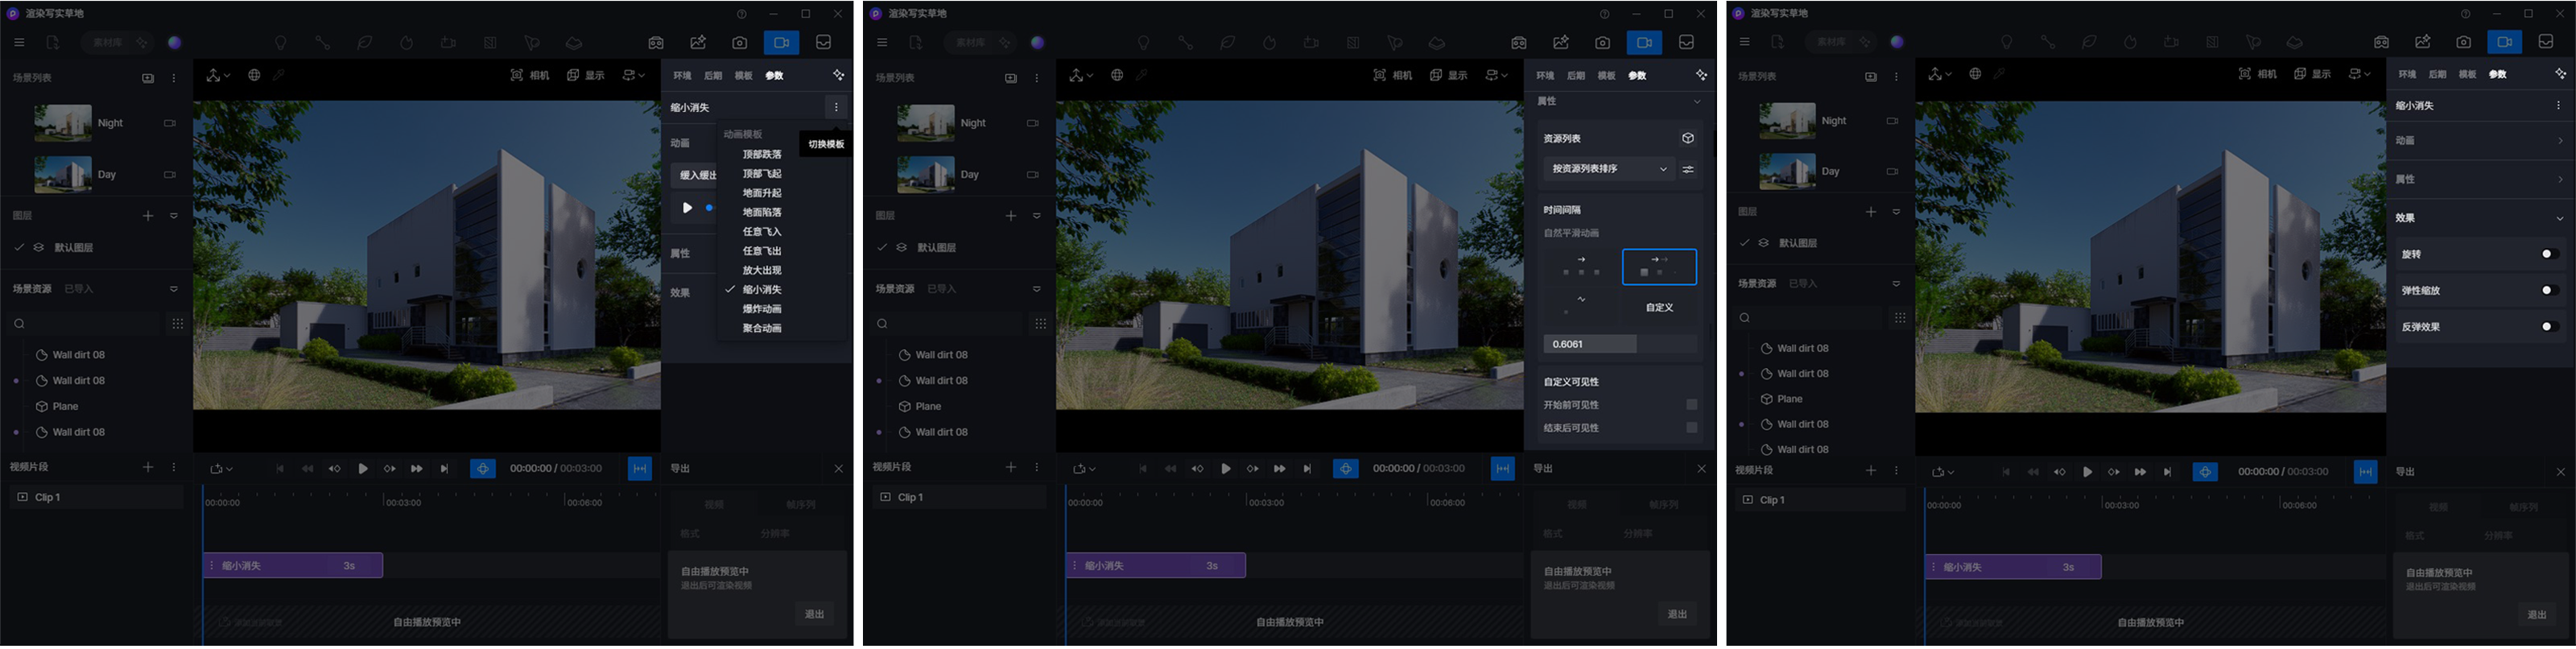This screenshot has width=2576, height=649.
Task: Click the path tool icon in right window
Action: [2048, 42]
